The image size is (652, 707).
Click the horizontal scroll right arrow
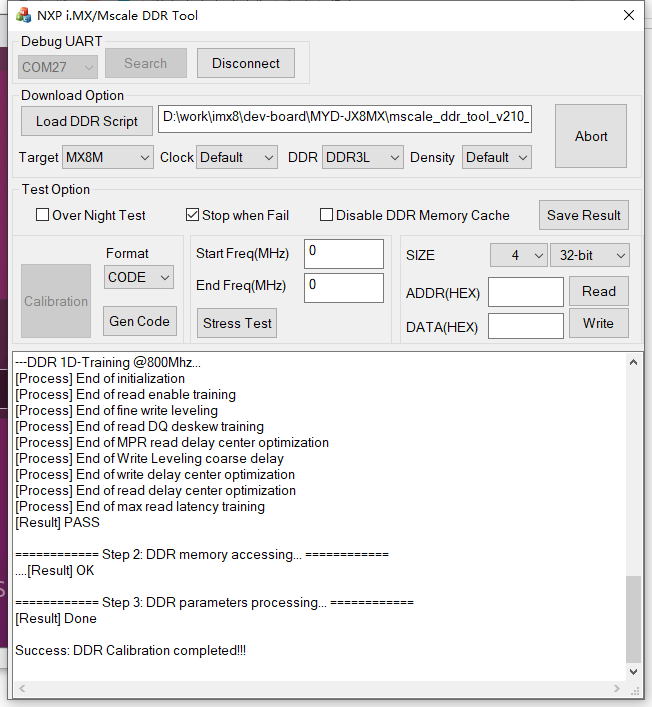point(617,689)
